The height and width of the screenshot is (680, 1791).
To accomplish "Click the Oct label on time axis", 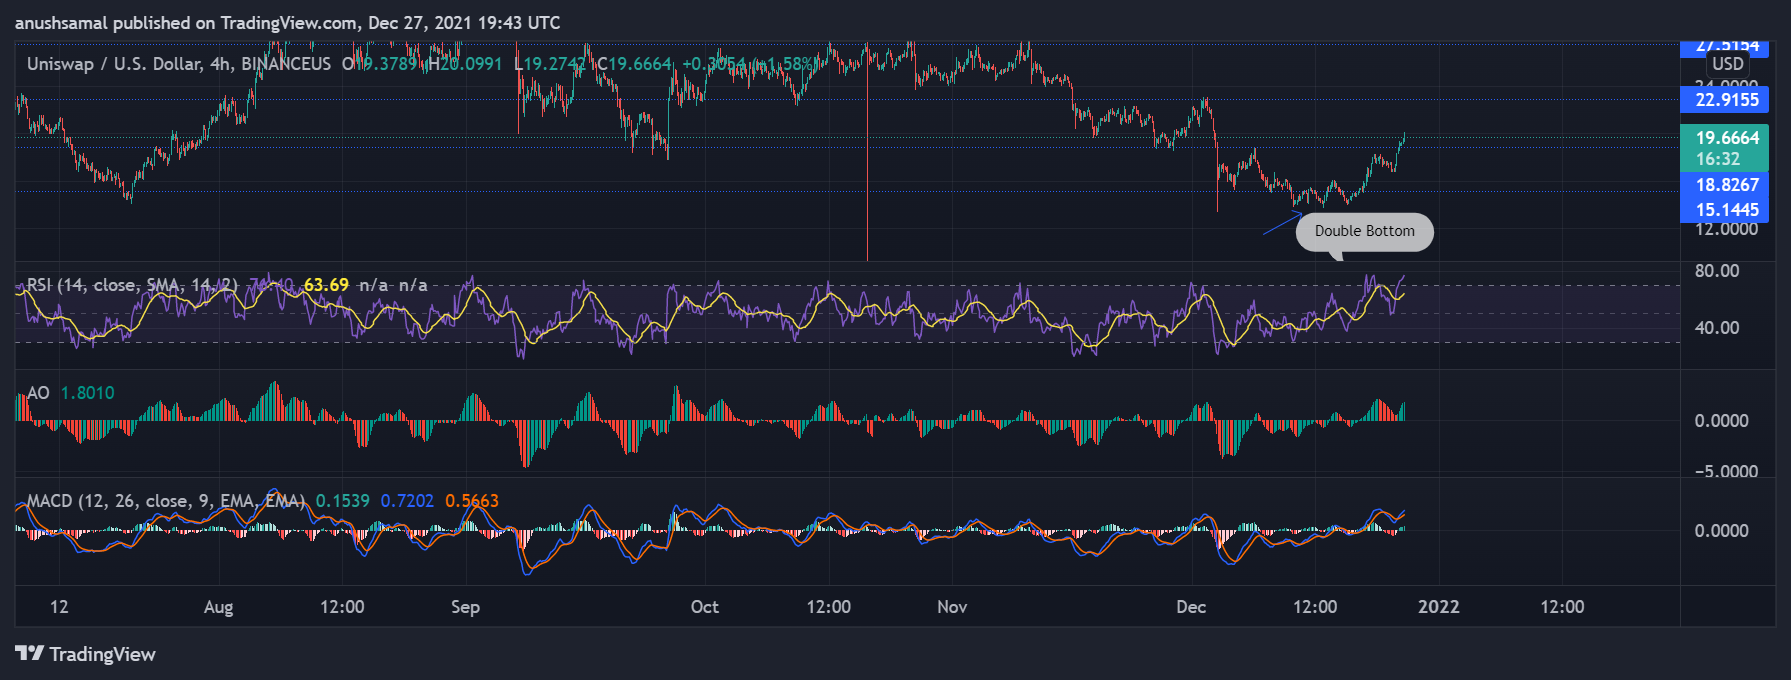I will [704, 607].
